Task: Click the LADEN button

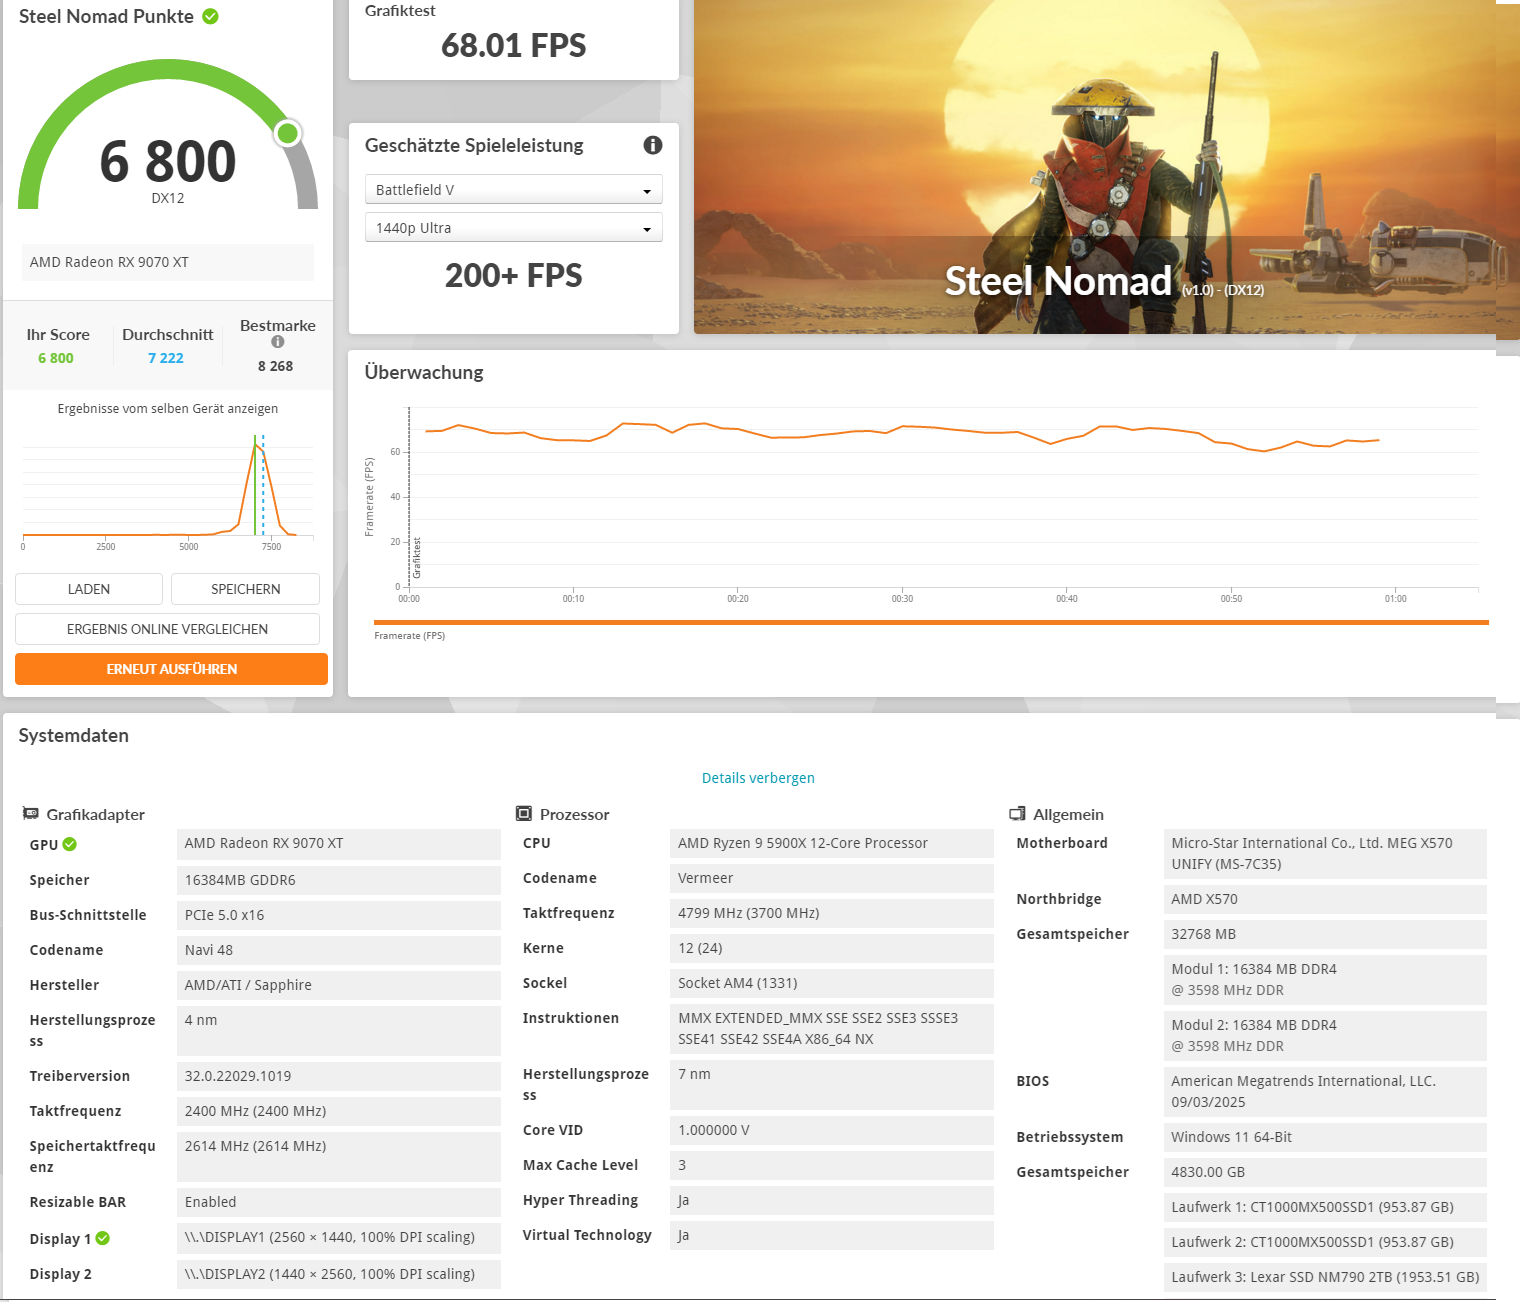Action: tap(88, 589)
